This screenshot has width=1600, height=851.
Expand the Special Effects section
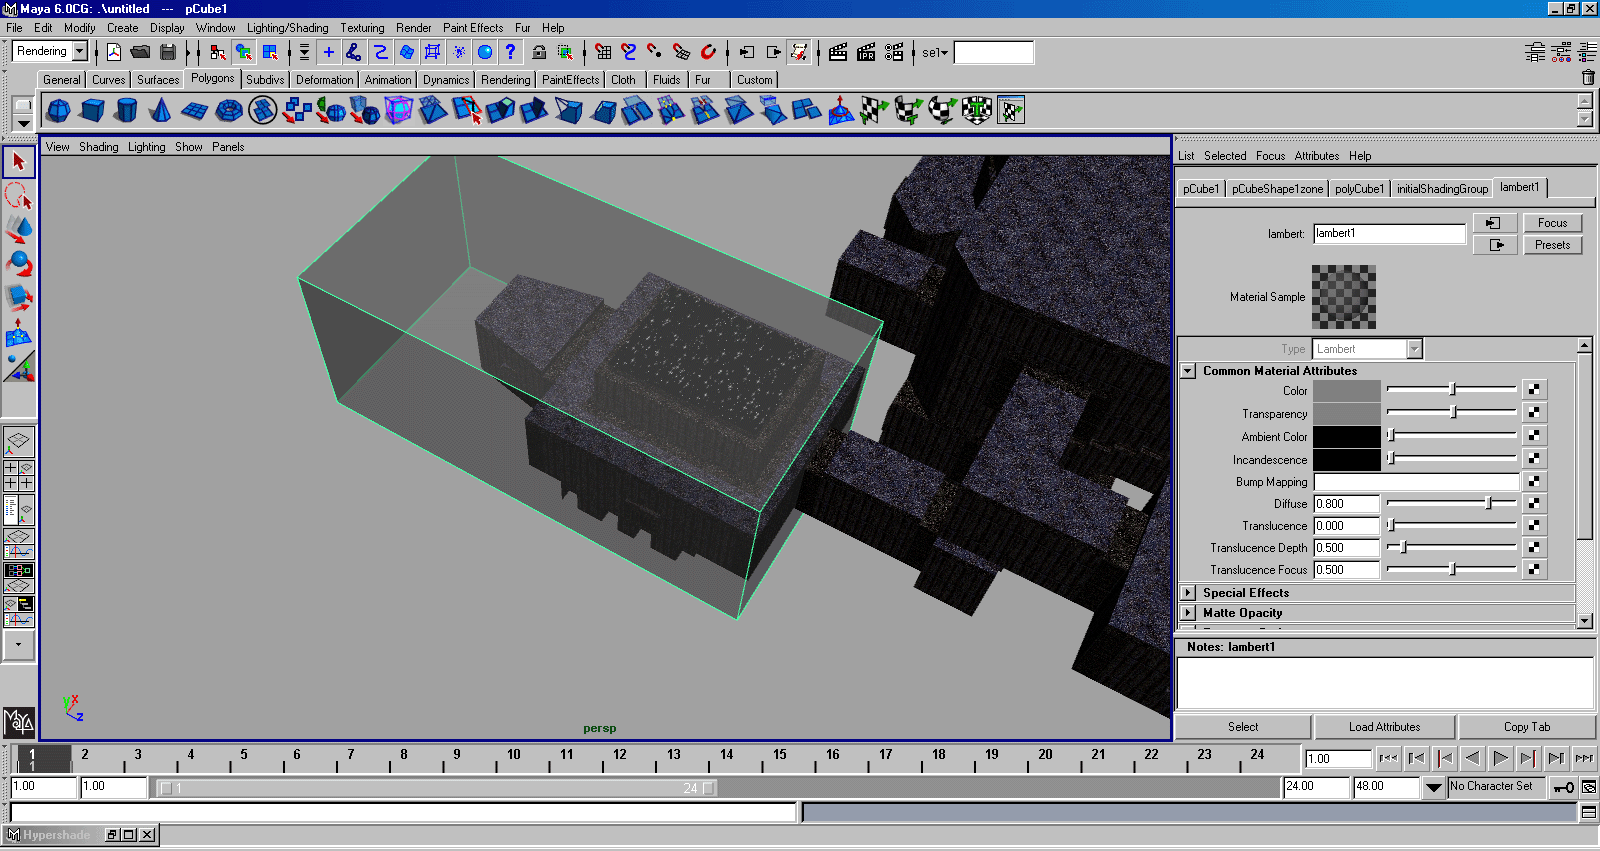(x=1188, y=593)
